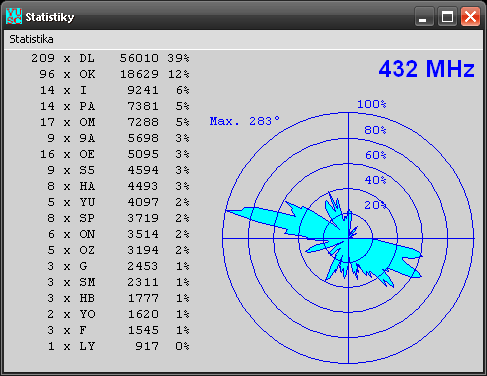Viewport: 487px width, 376px height.
Task: Select the YU row with 4097 points
Action: pyautogui.click(x=118, y=202)
